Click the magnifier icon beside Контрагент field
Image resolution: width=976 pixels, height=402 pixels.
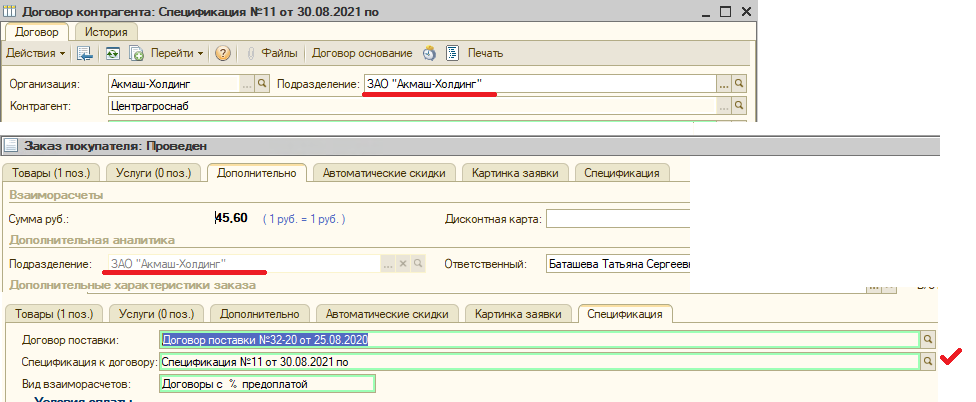(x=739, y=106)
